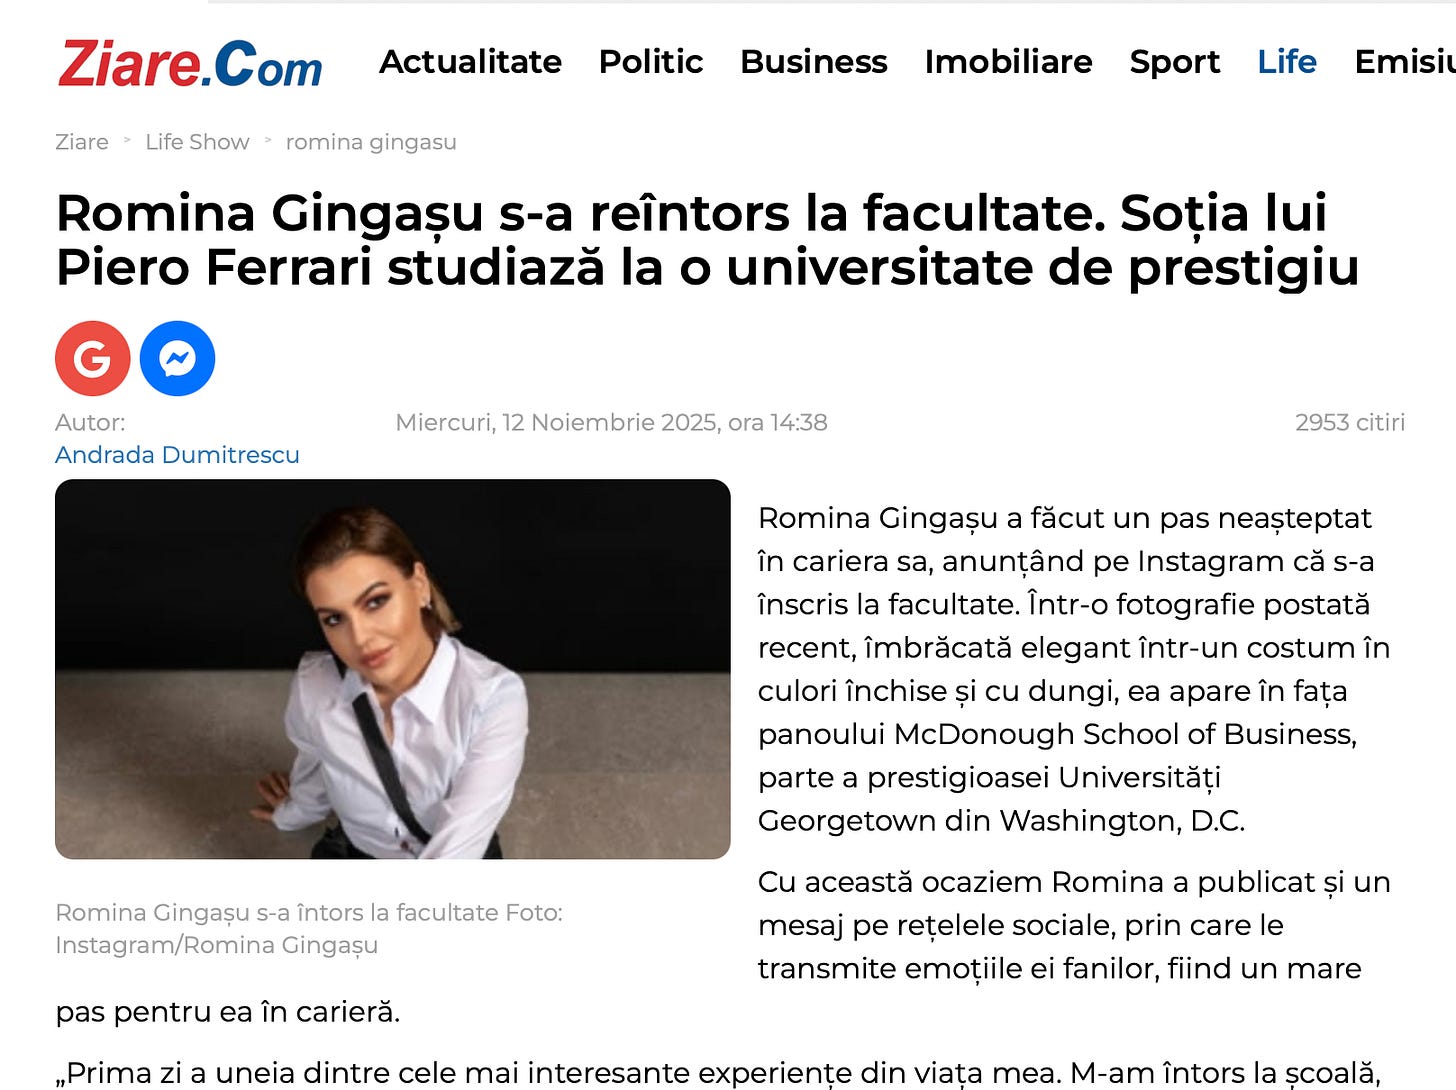The image size is (1456, 1090).
Task: Open the Actualitate menu section
Action: coord(470,62)
